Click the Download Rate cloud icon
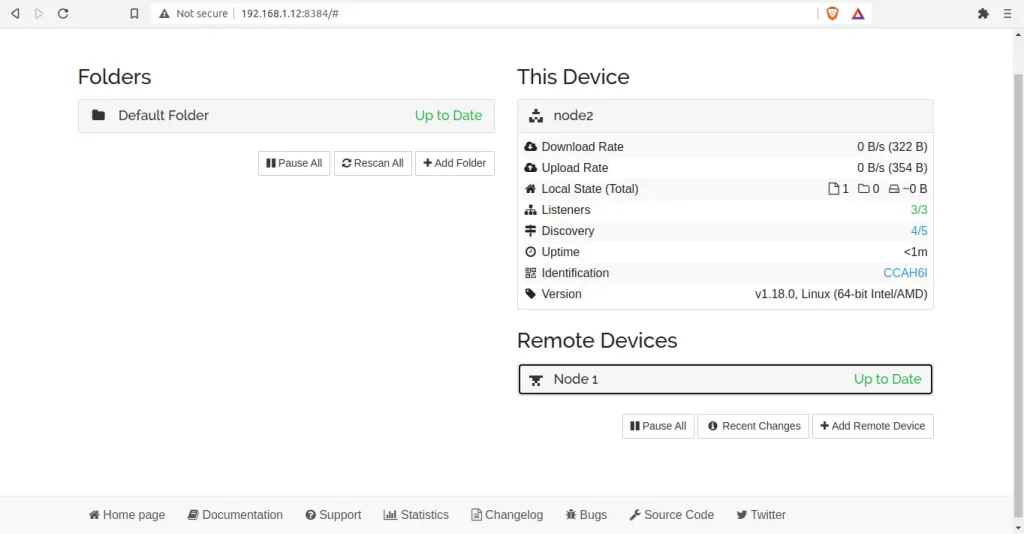Screen dimensions: 1024x534 [x=530, y=147]
